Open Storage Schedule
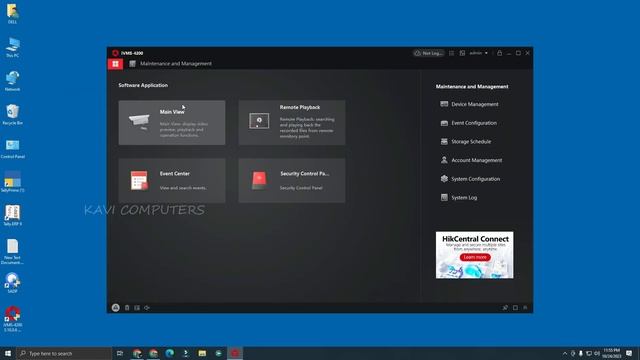Screen dimensions: 640x360 click(466, 142)
